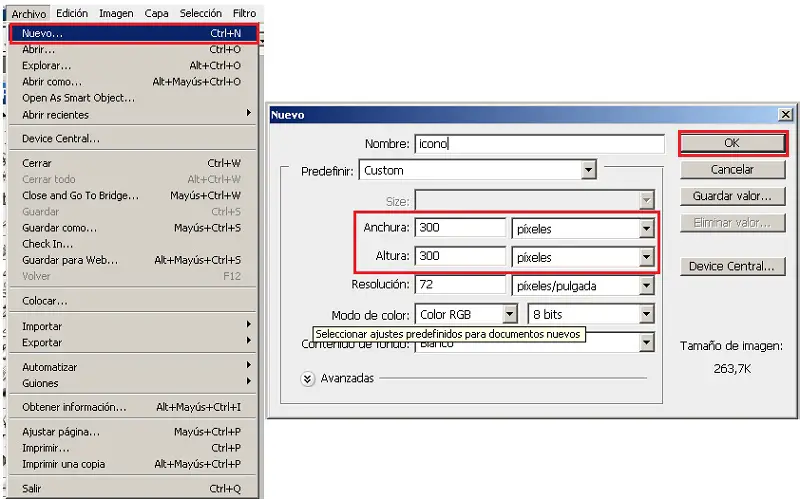Open the Filtro menu

click(244, 13)
